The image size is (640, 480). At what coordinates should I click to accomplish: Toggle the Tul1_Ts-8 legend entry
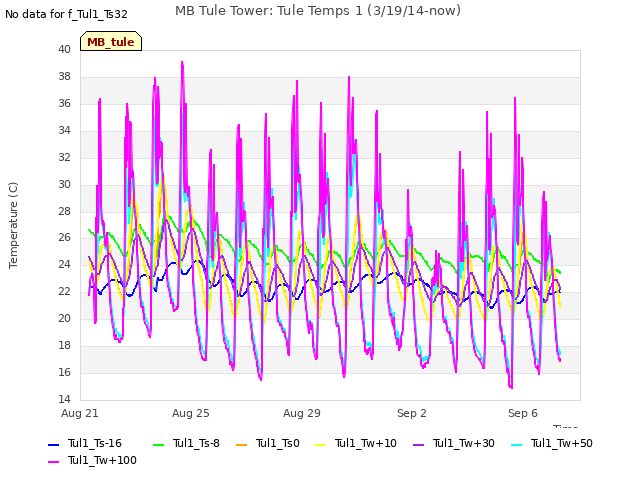(186, 443)
